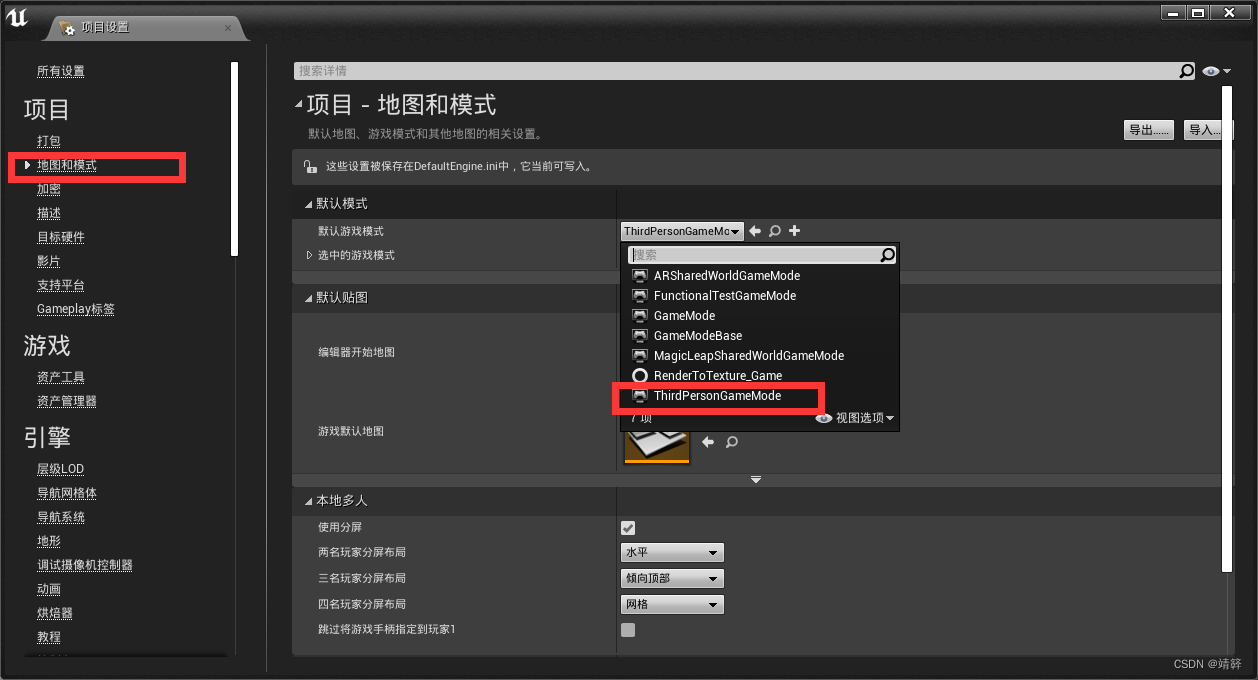Select the 项目设置 tab

145,28
